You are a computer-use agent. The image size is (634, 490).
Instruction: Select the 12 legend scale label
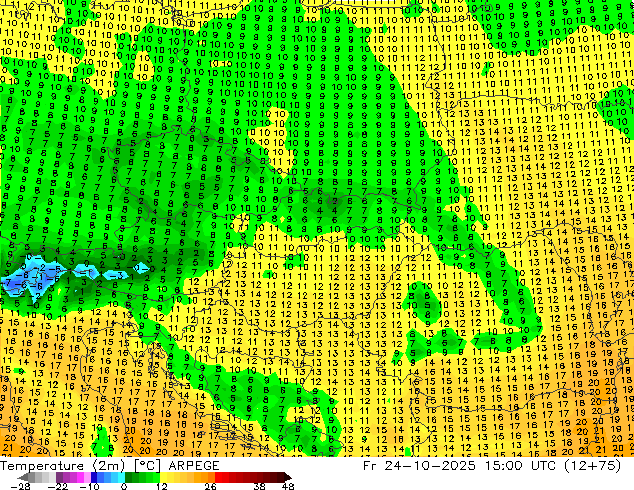click(x=162, y=486)
